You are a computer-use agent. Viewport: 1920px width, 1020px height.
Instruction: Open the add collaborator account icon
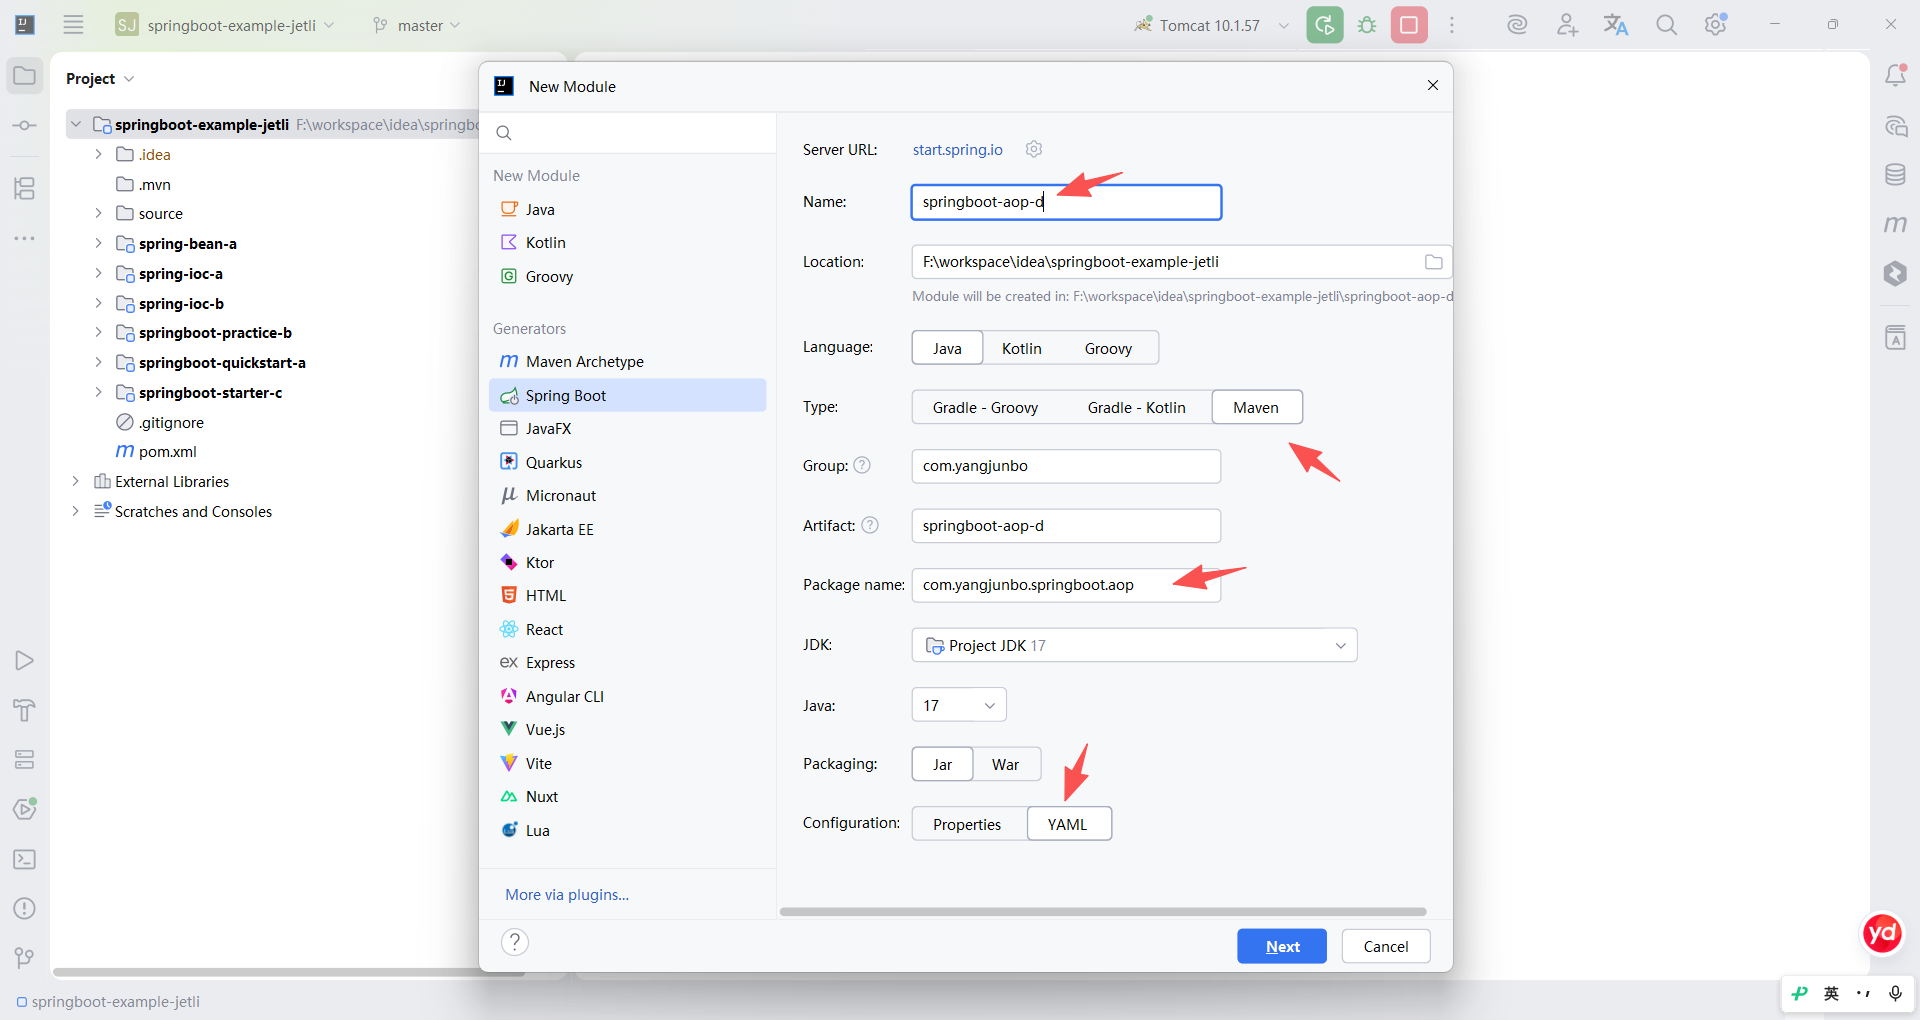(x=1567, y=25)
